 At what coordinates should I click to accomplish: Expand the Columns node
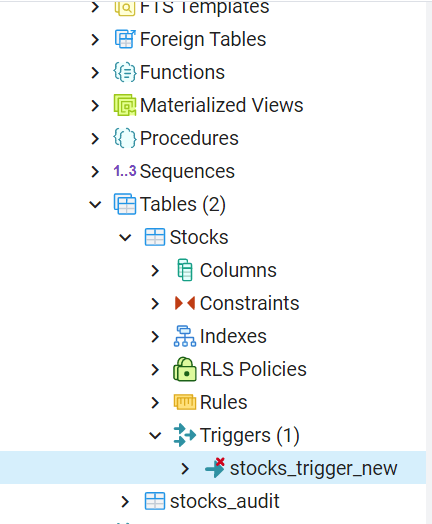click(x=155, y=270)
